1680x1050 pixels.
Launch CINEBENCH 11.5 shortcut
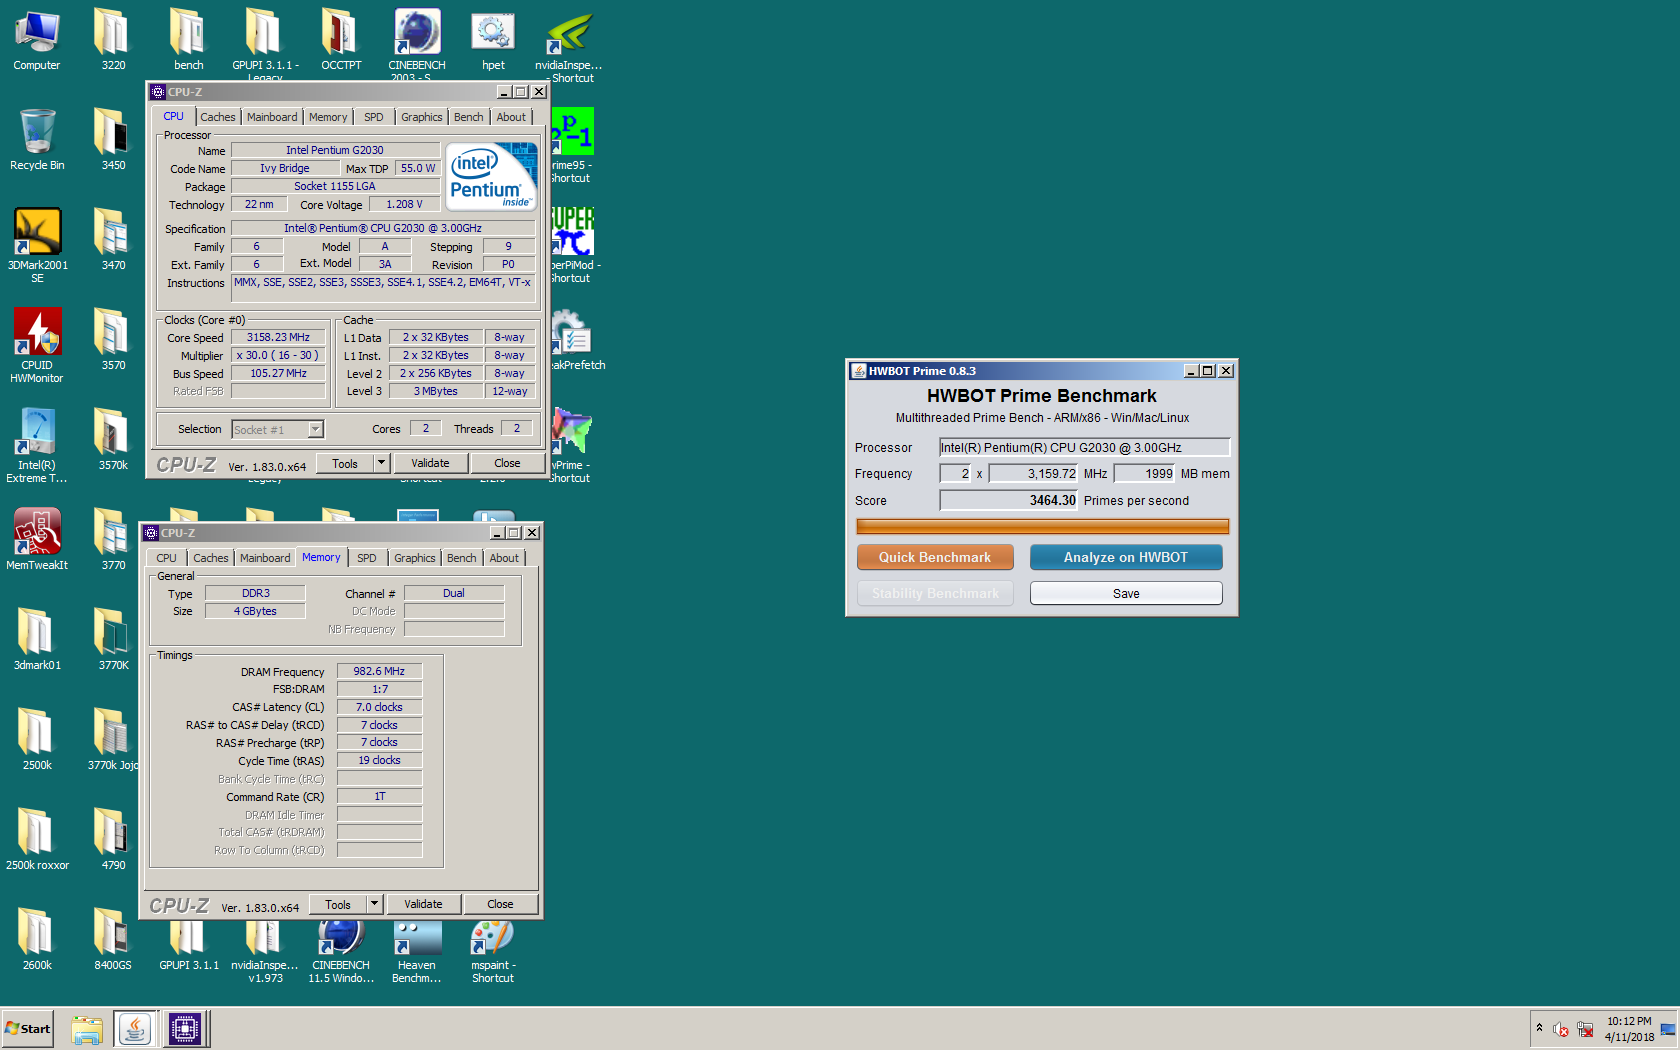341,950
